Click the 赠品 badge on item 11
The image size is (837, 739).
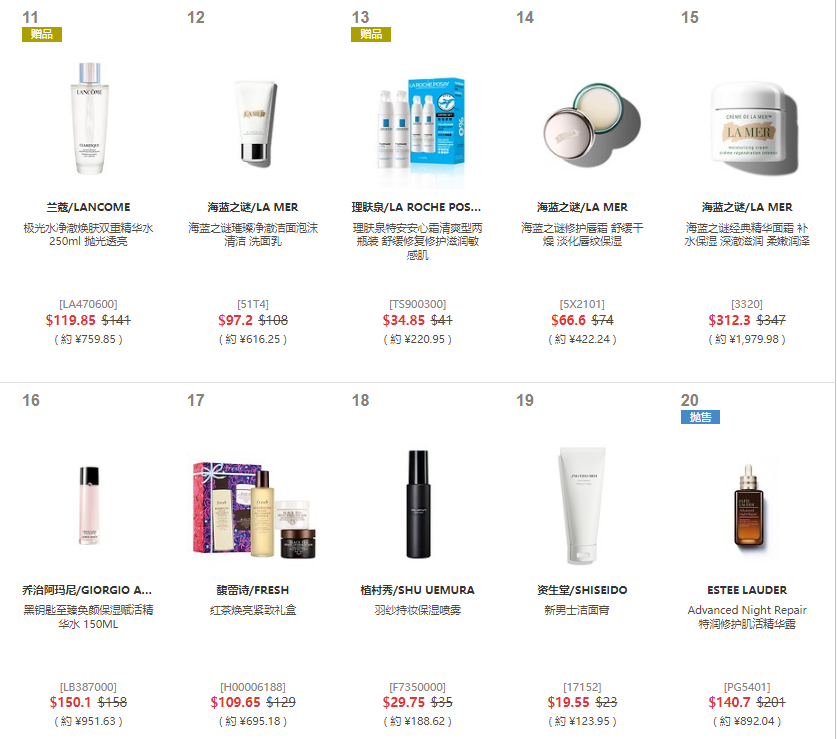tap(42, 34)
